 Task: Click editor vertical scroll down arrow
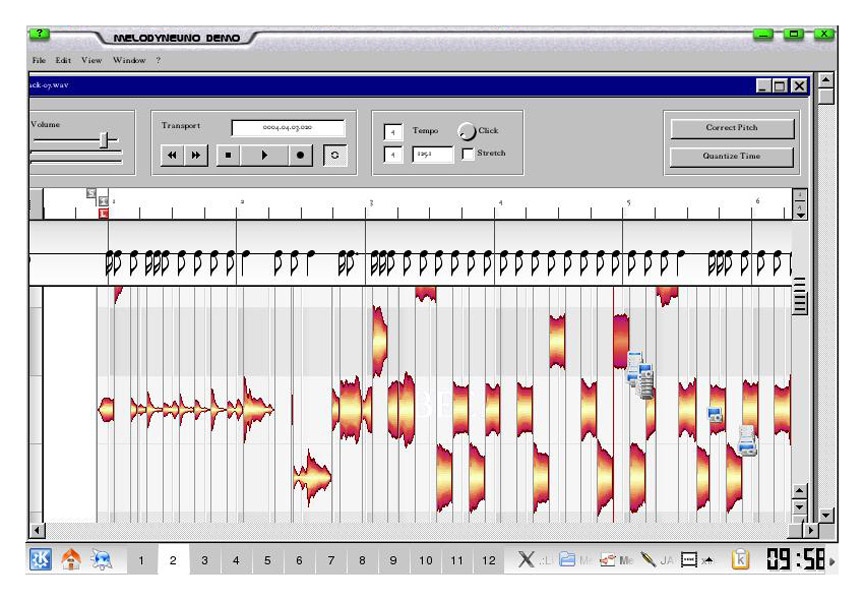pos(800,506)
